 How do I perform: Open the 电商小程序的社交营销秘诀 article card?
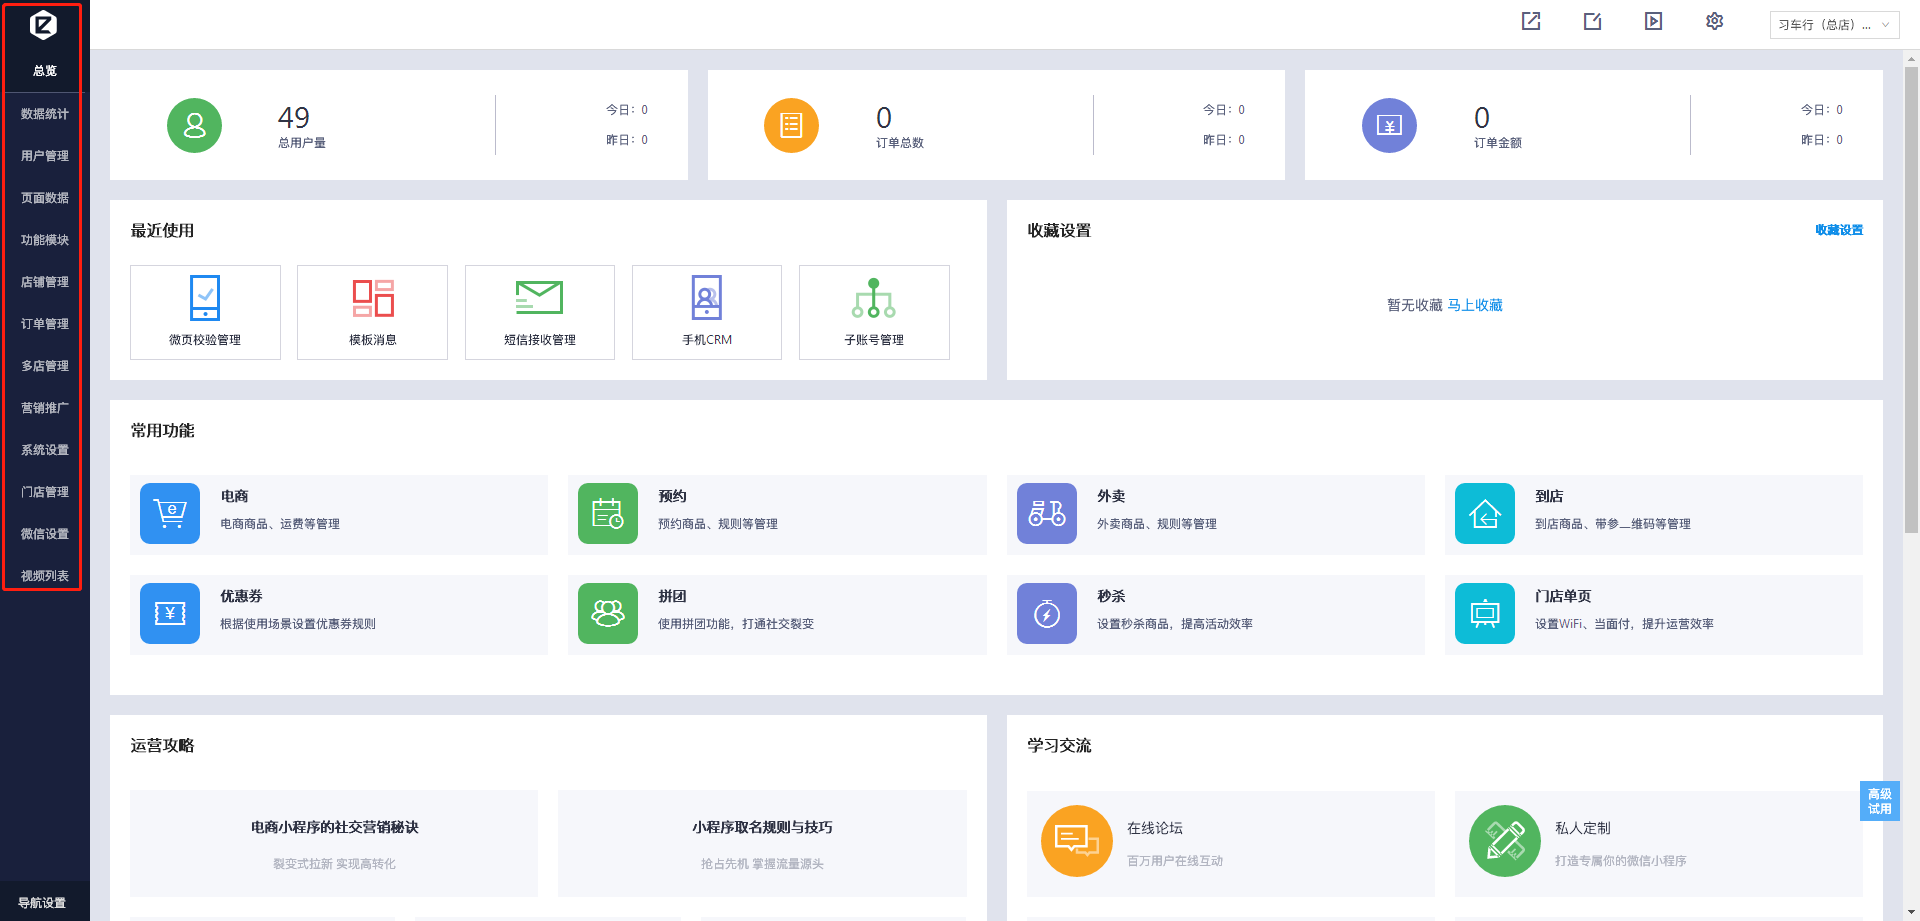click(x=334, y=843)
